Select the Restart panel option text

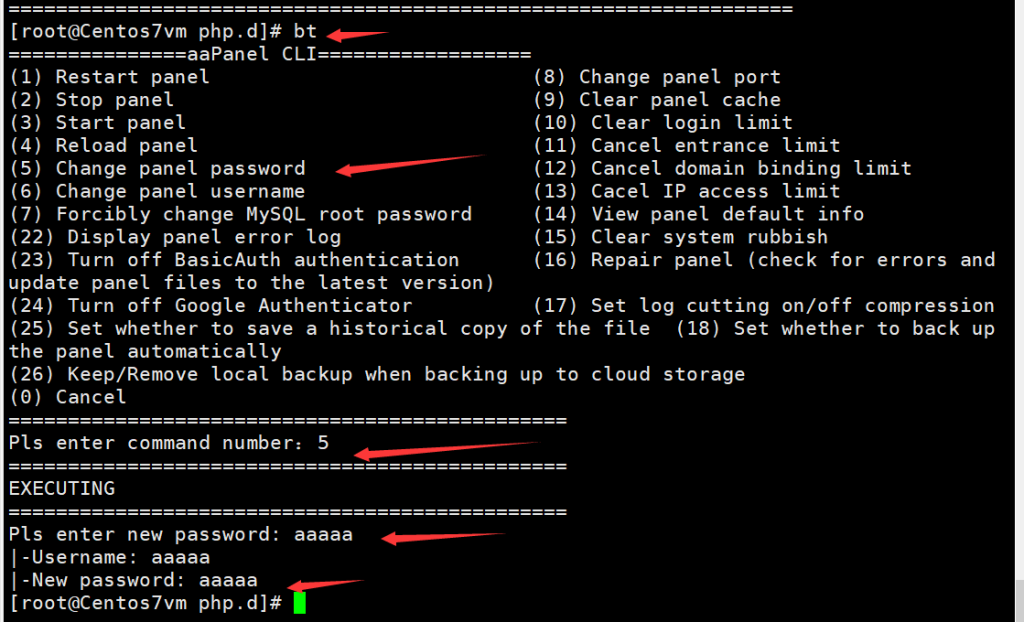109,77
